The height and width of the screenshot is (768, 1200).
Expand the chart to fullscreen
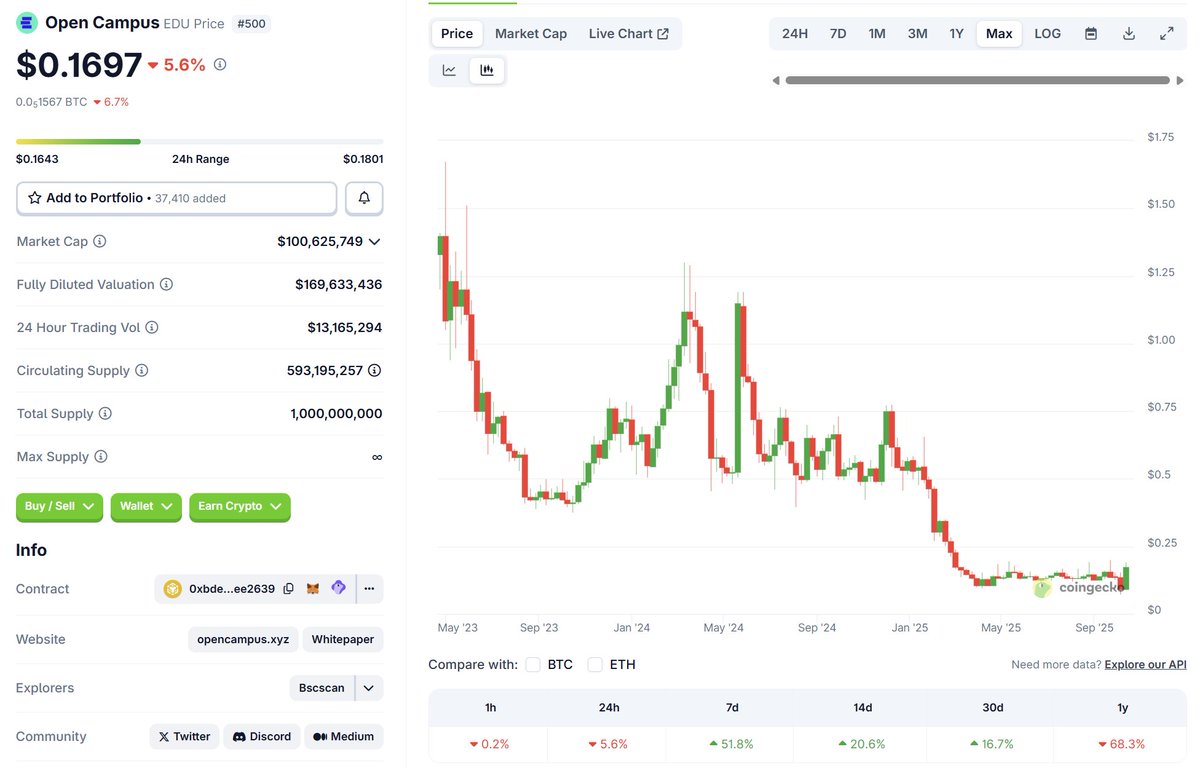pyautogui.click(x=1167, y=34)
